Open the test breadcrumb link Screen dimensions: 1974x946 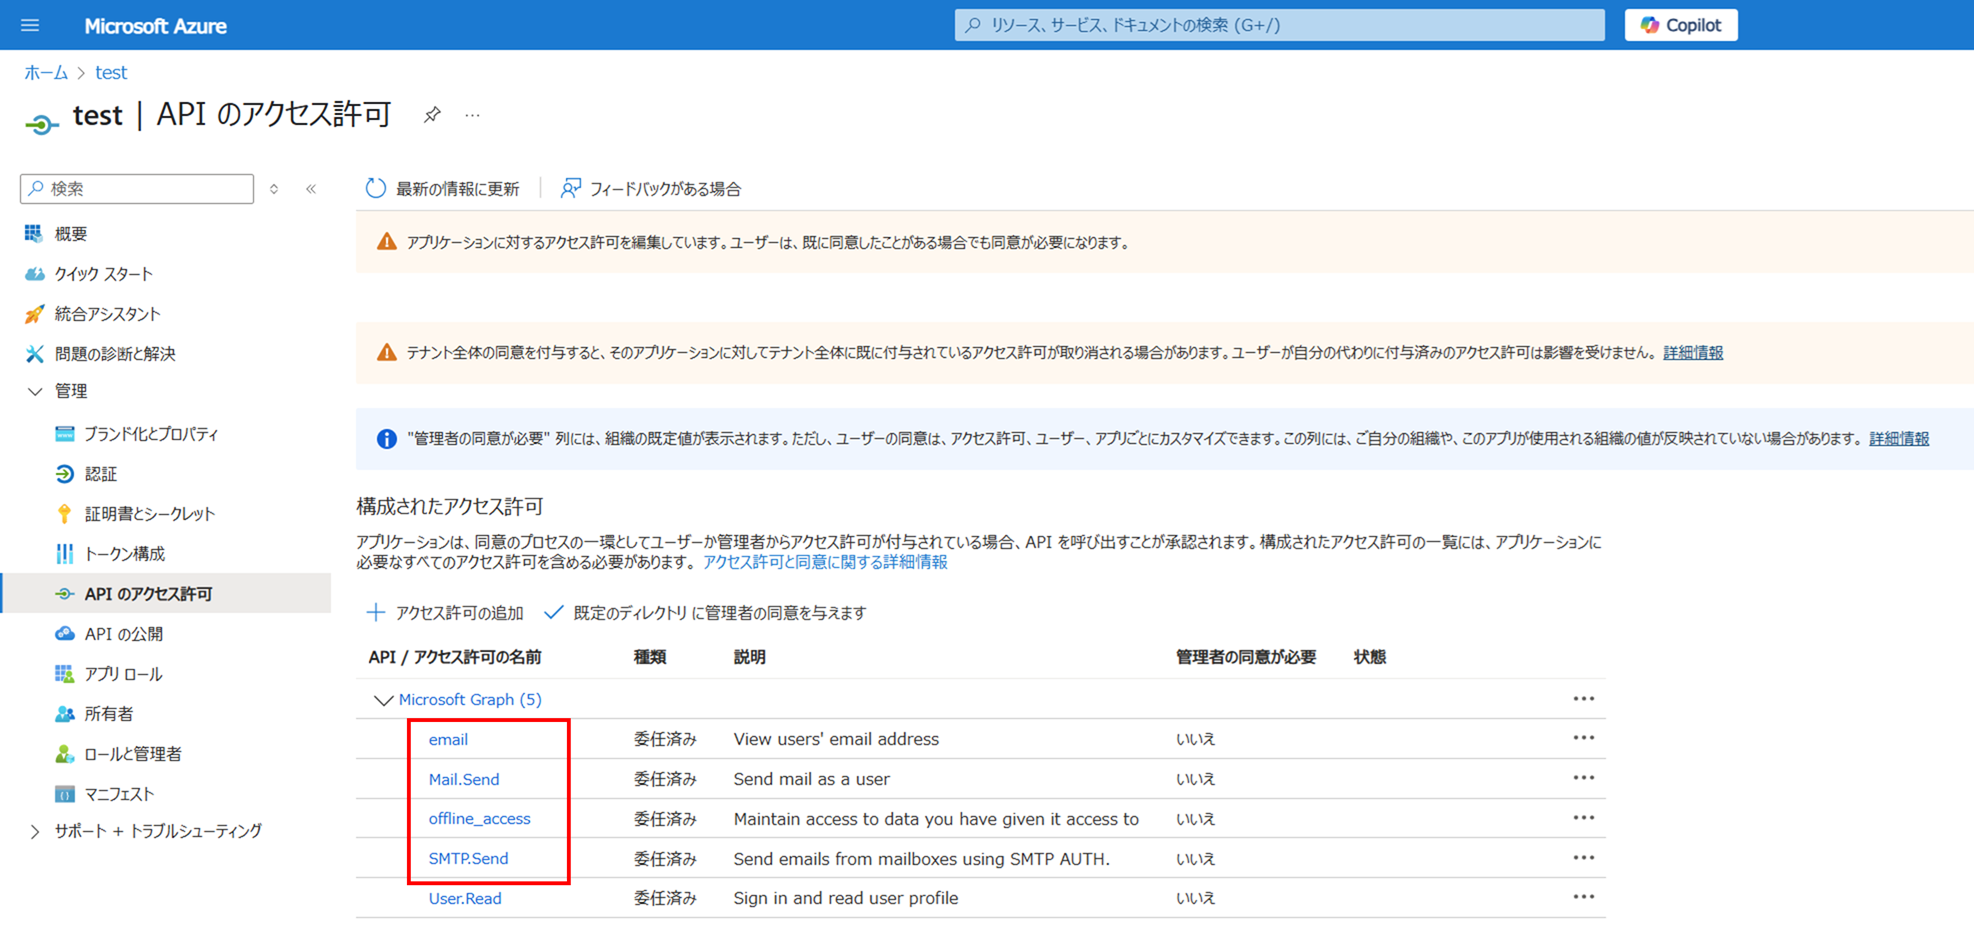[111, 72]
